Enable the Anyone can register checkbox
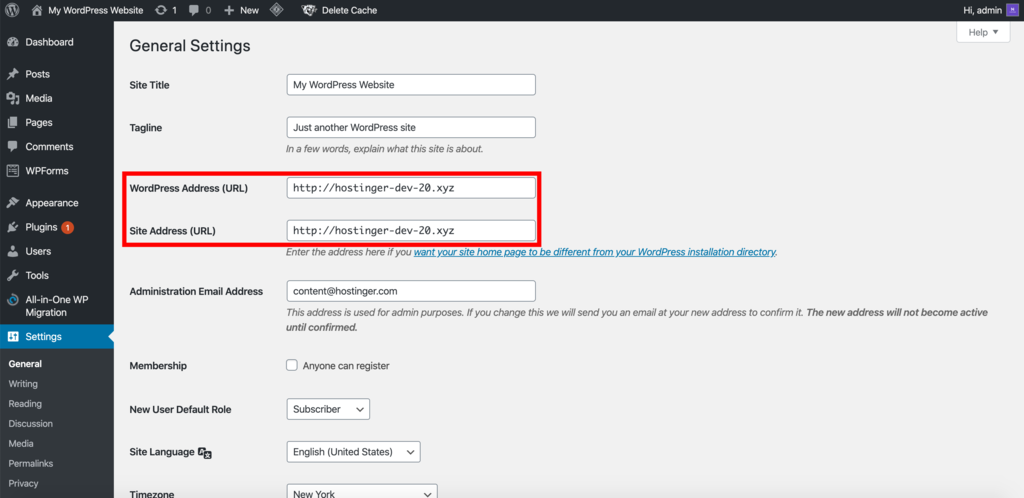 pos(292,366)
